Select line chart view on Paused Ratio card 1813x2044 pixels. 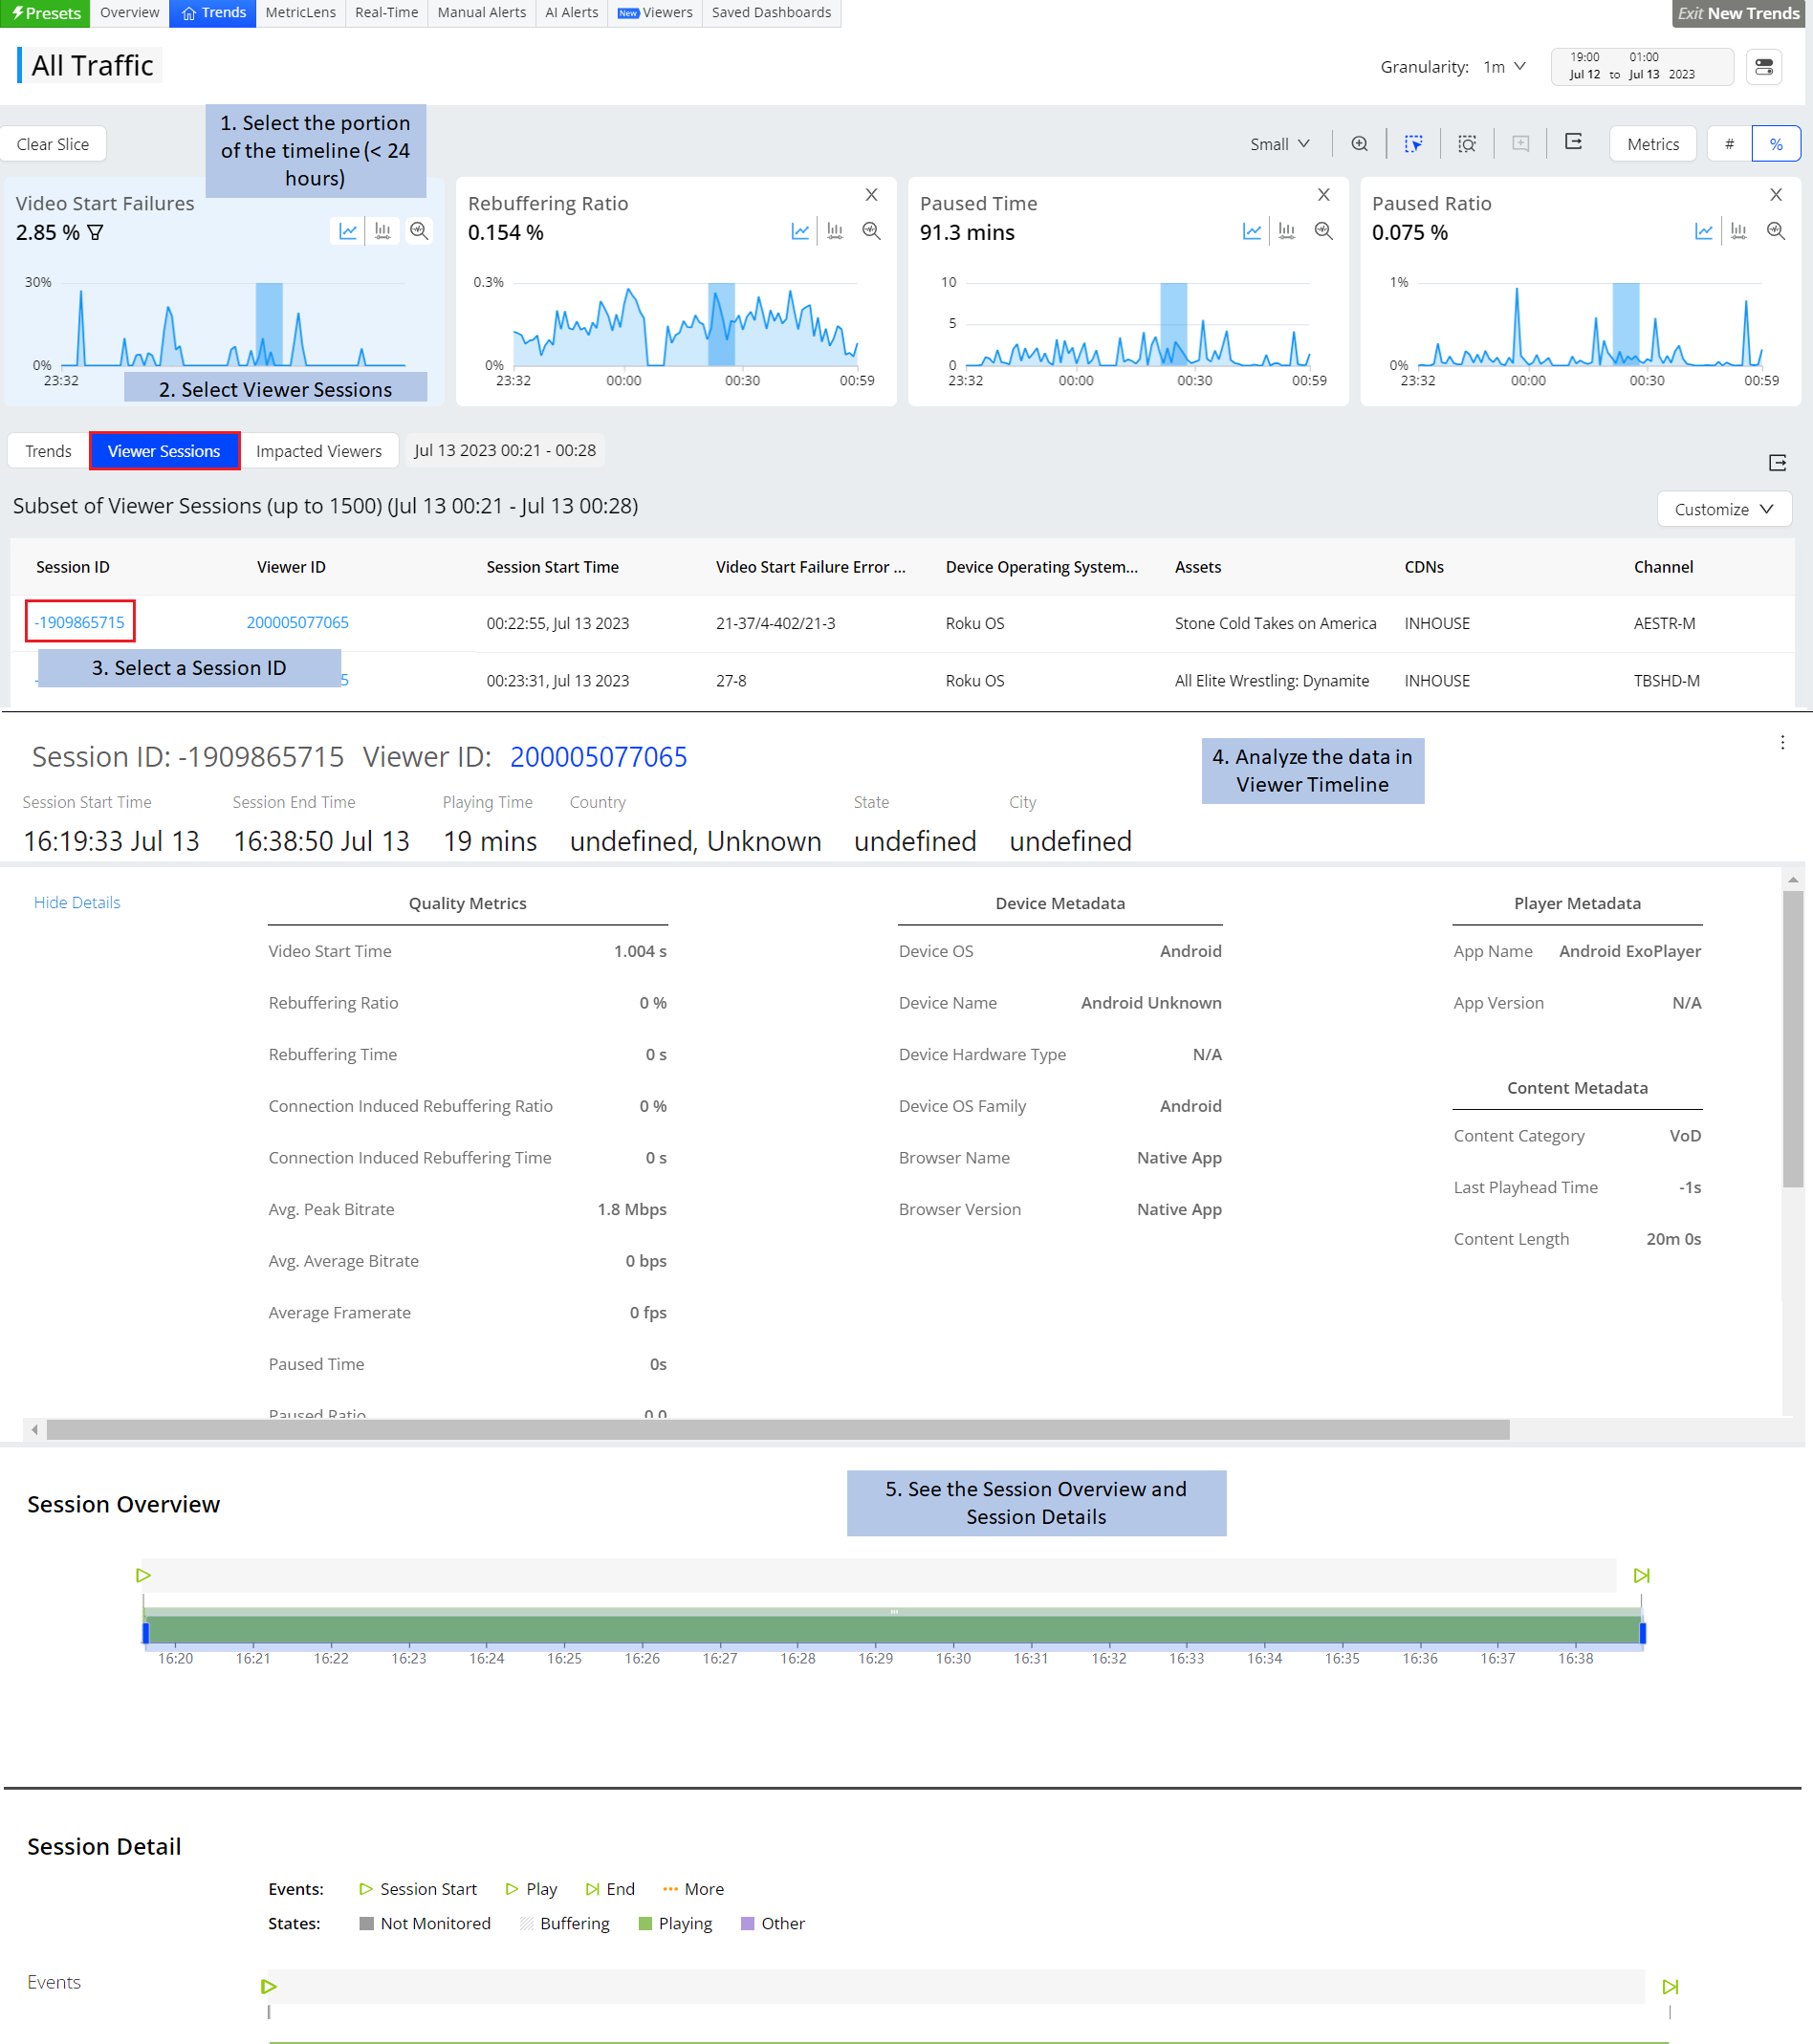click(x=1704, y=231)
